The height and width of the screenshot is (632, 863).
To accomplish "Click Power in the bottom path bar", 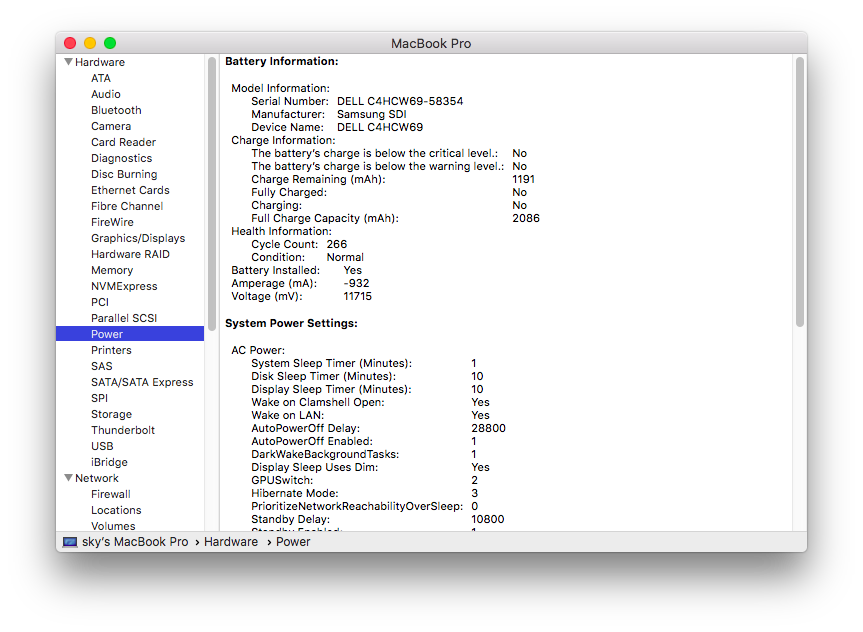I will 293,542.
